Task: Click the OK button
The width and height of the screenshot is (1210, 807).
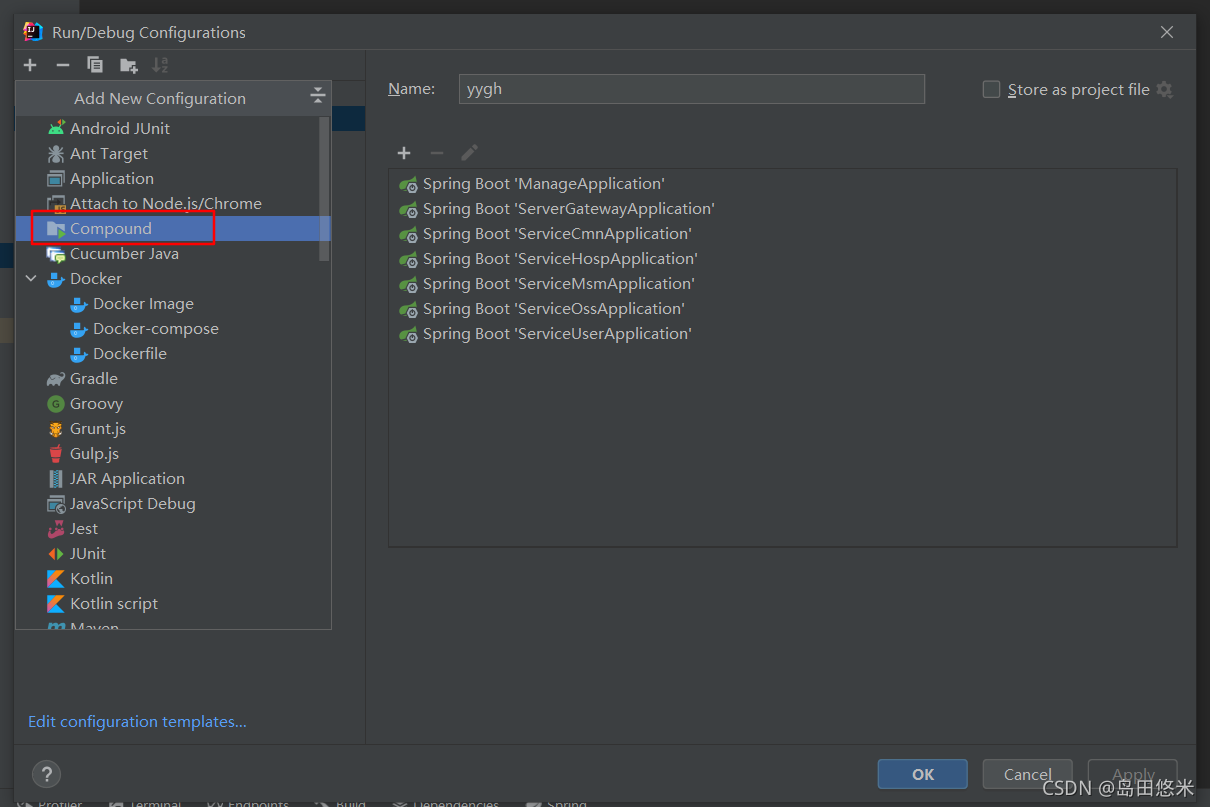Action: (923, 774)
